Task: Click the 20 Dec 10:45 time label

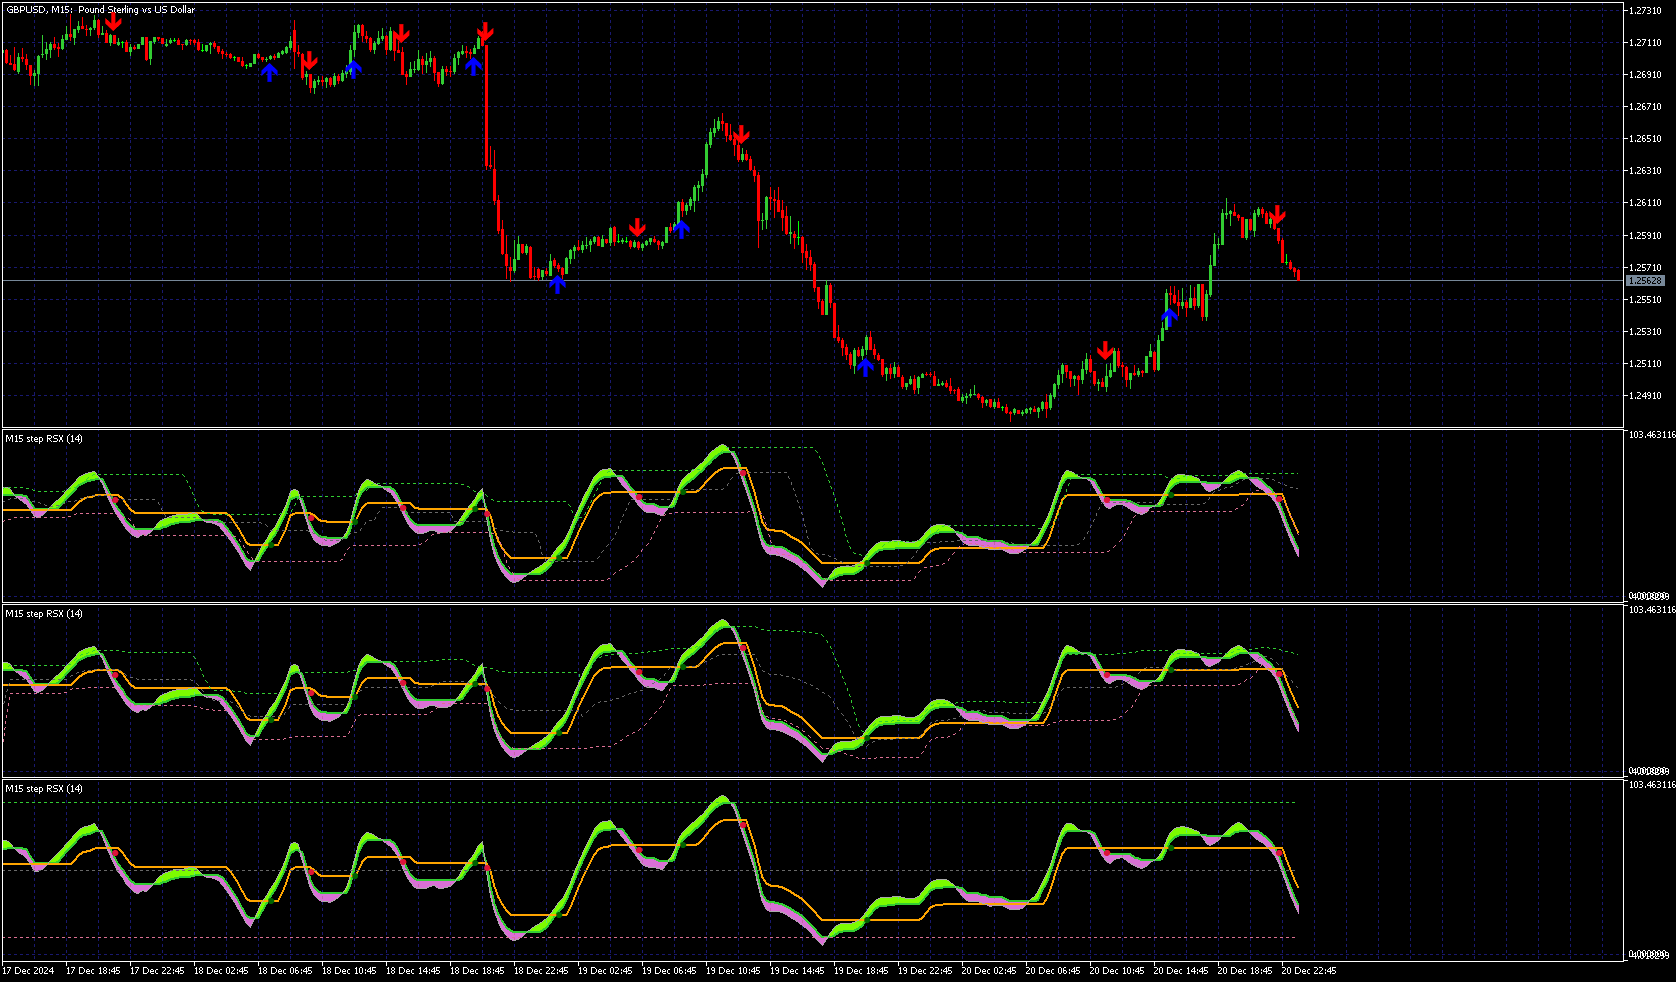Action: coord(1117,970)
